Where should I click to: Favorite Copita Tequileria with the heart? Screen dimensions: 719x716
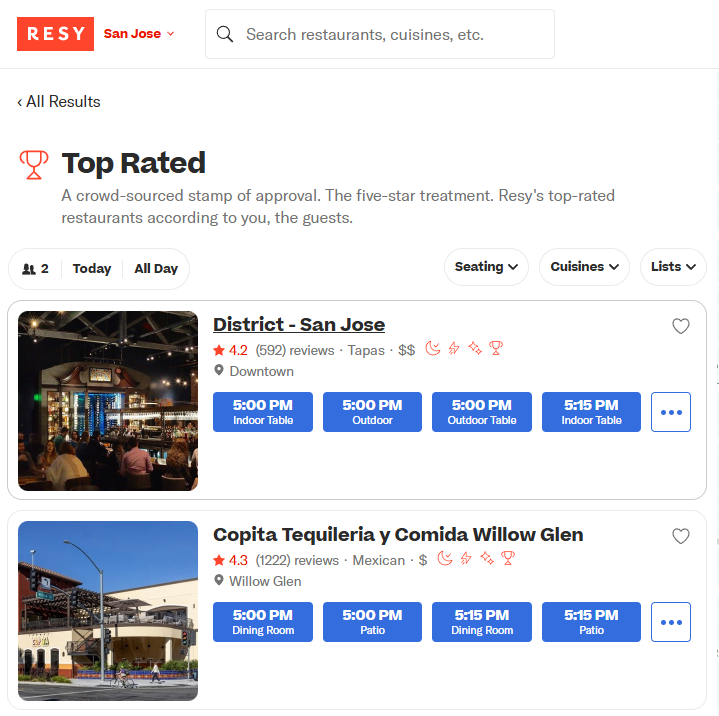click(680, 536)
